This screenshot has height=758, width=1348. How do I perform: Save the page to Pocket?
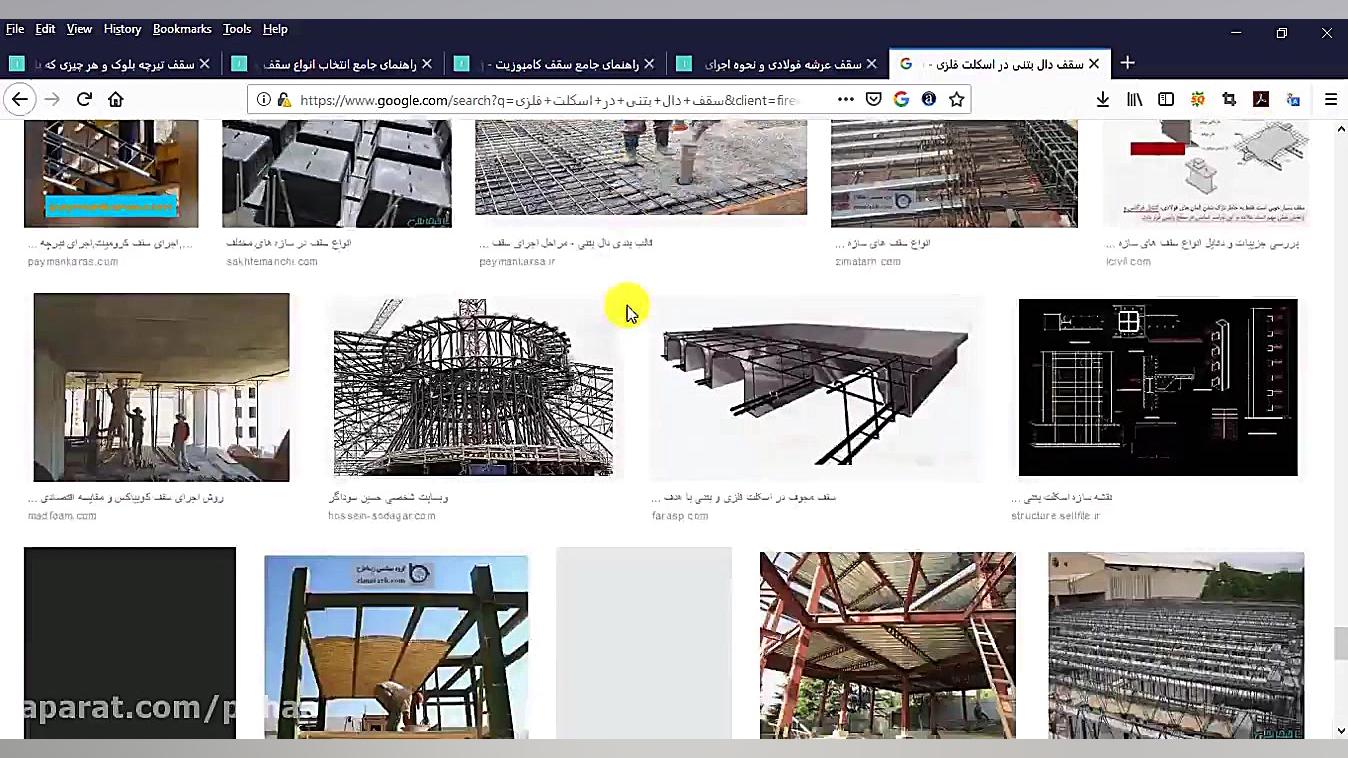874,99
